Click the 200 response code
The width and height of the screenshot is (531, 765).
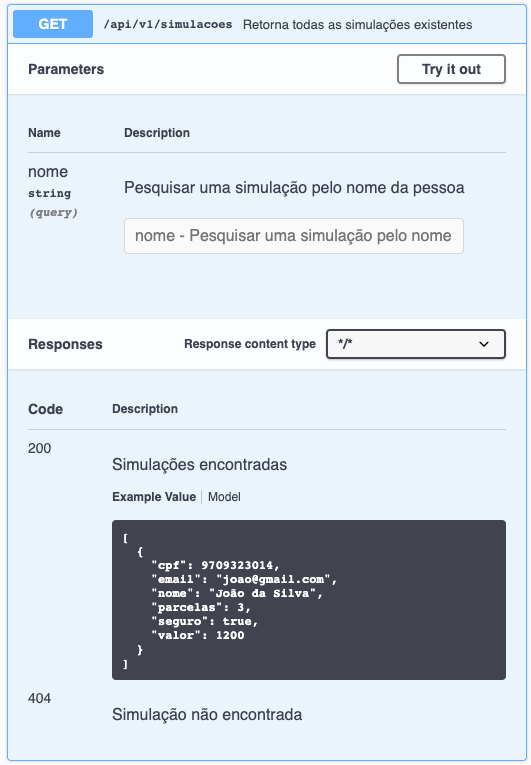pyautogui.click(x=40, y=448)
